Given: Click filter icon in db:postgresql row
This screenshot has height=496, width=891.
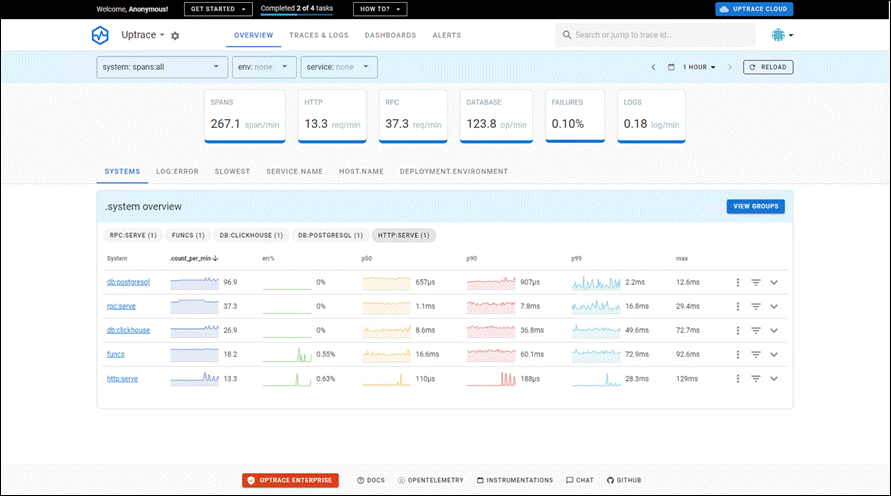Looking at the screenshot, I should [x=756, y=282].
